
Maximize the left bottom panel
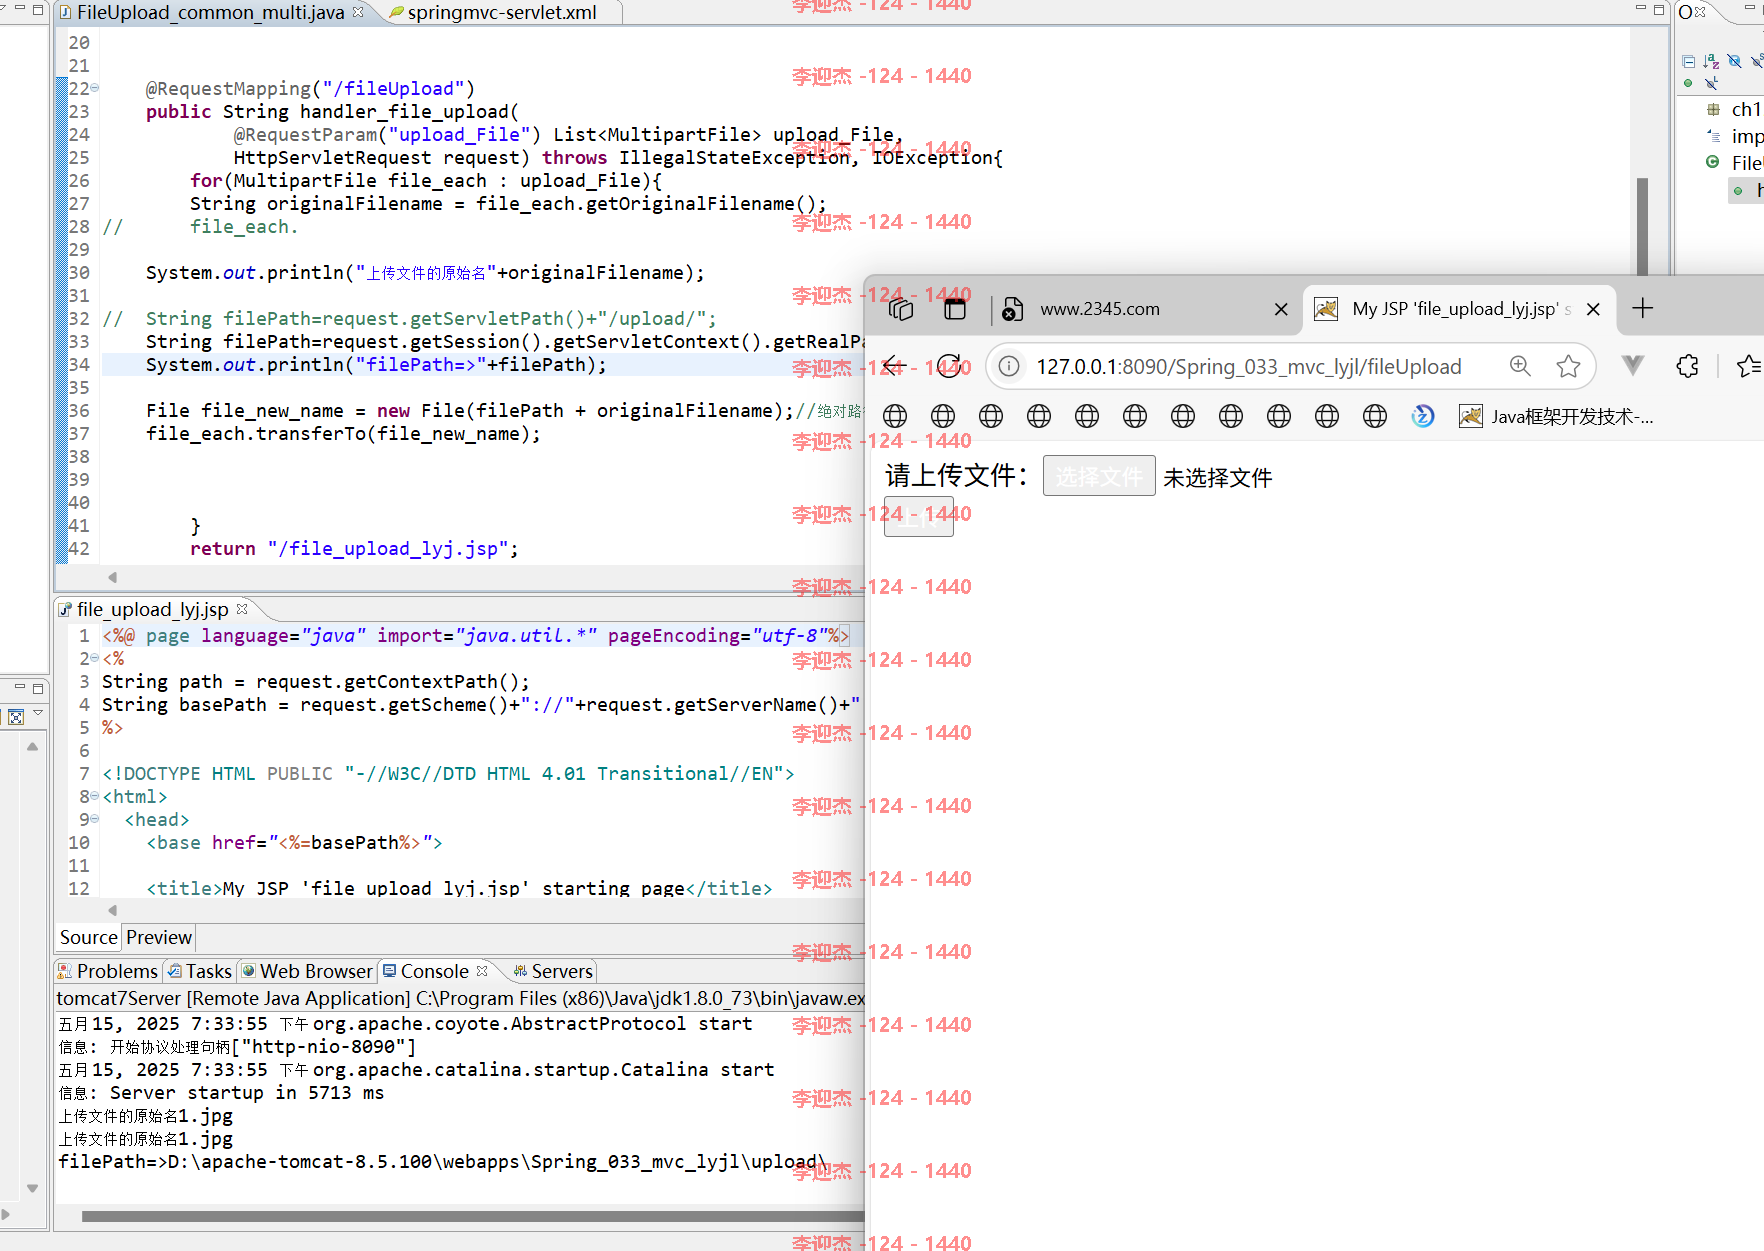[38, 688]
